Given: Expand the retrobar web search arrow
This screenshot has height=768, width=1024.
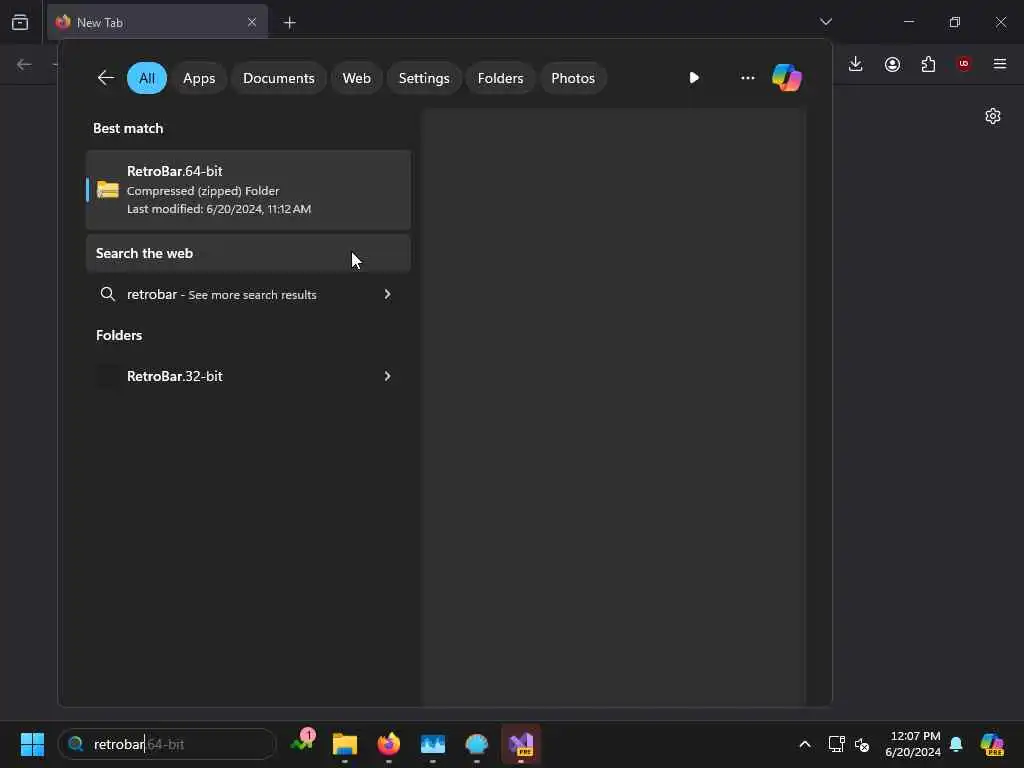Looking at the screenshot, I should tap(387, 295).
